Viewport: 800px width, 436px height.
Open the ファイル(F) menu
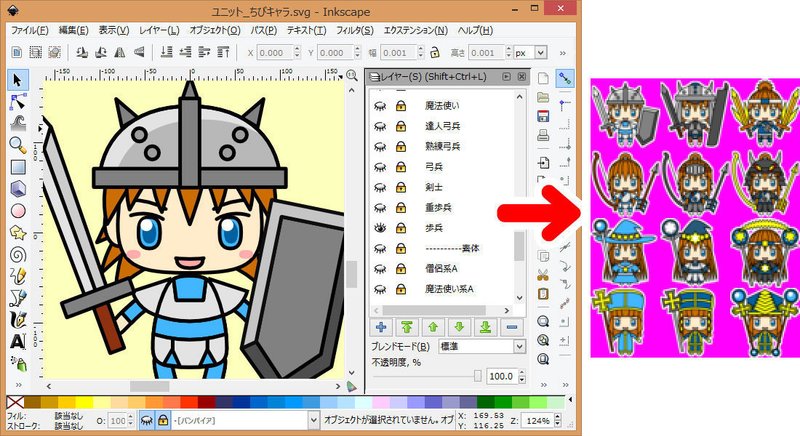30,30
